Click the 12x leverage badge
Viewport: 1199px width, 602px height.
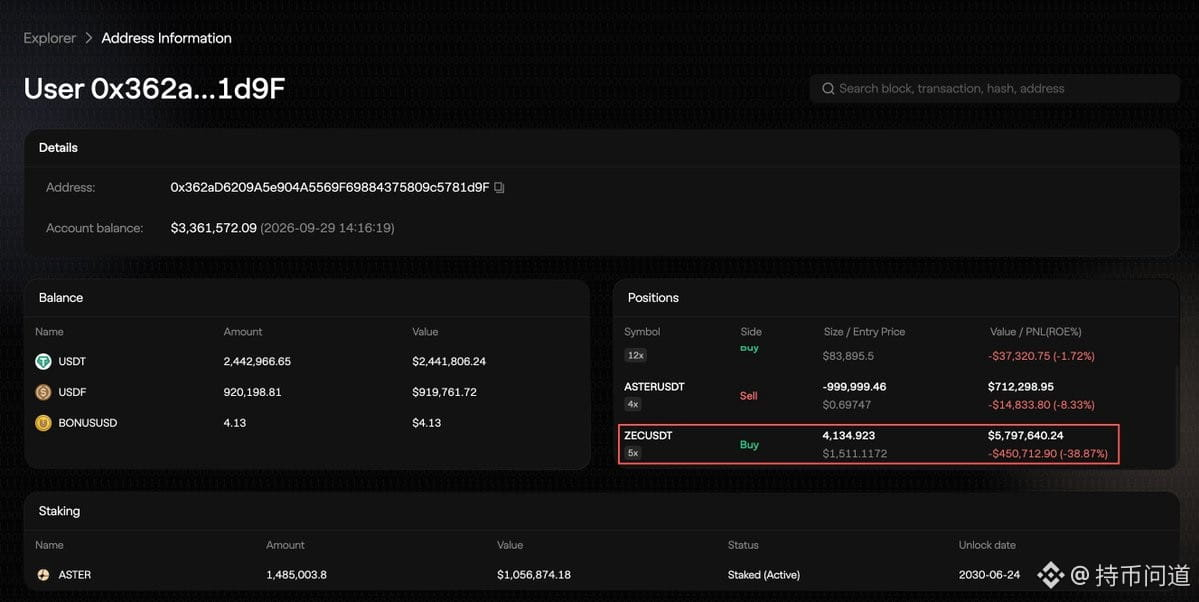point(635,355)
